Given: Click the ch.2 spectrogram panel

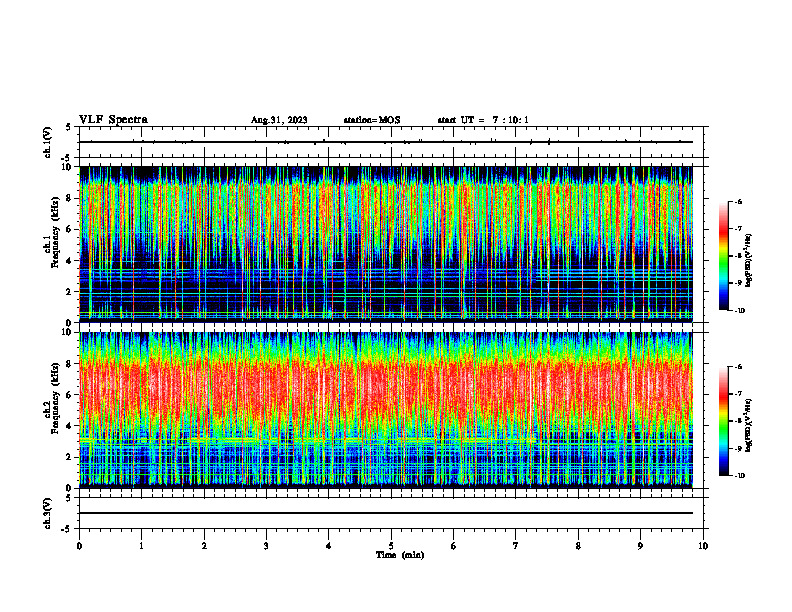Looking at the screenshot, I should (x=386, y=410).
